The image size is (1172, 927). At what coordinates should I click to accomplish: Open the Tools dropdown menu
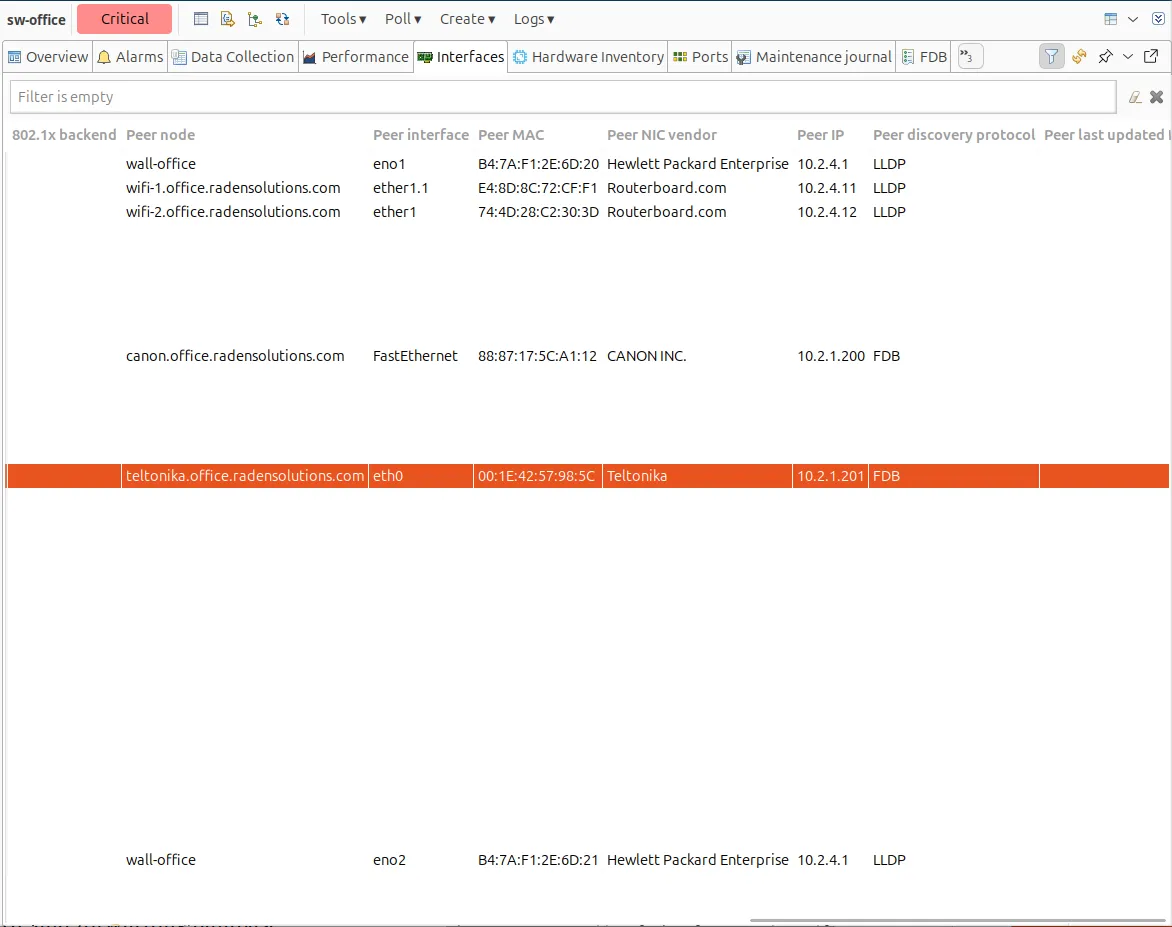click(341, 19)
